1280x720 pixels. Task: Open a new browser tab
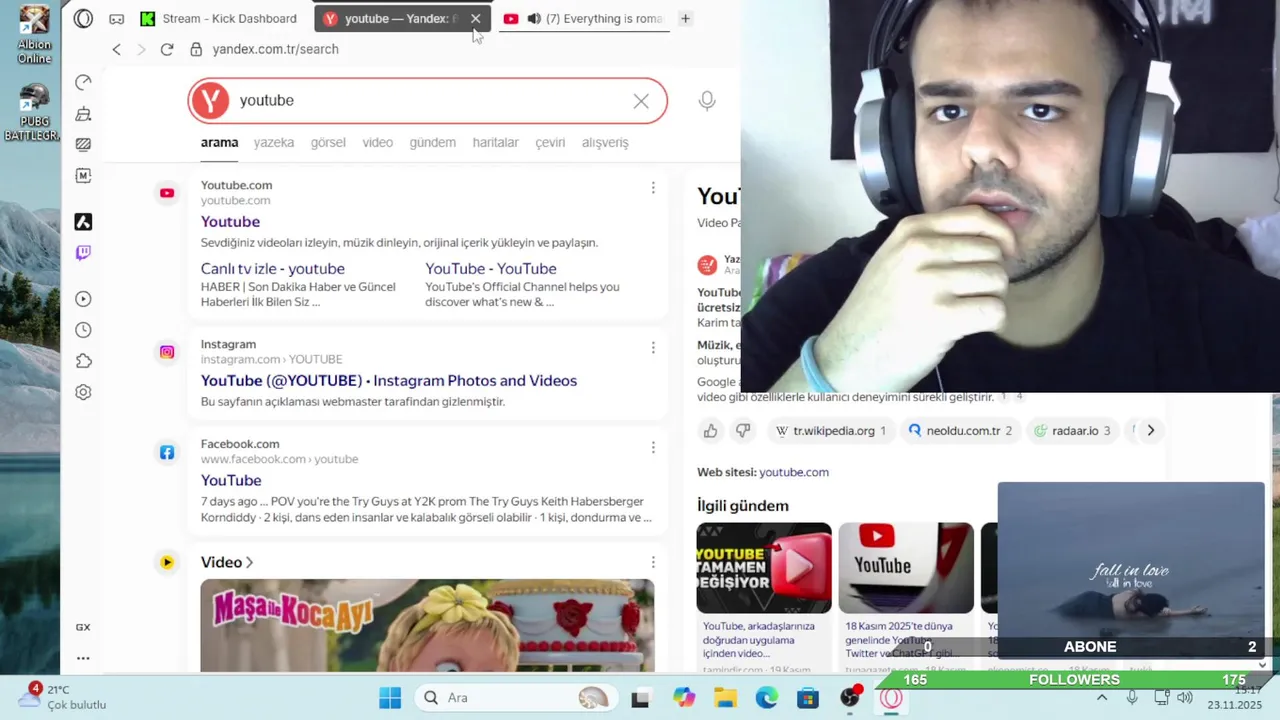click(685, 18)
